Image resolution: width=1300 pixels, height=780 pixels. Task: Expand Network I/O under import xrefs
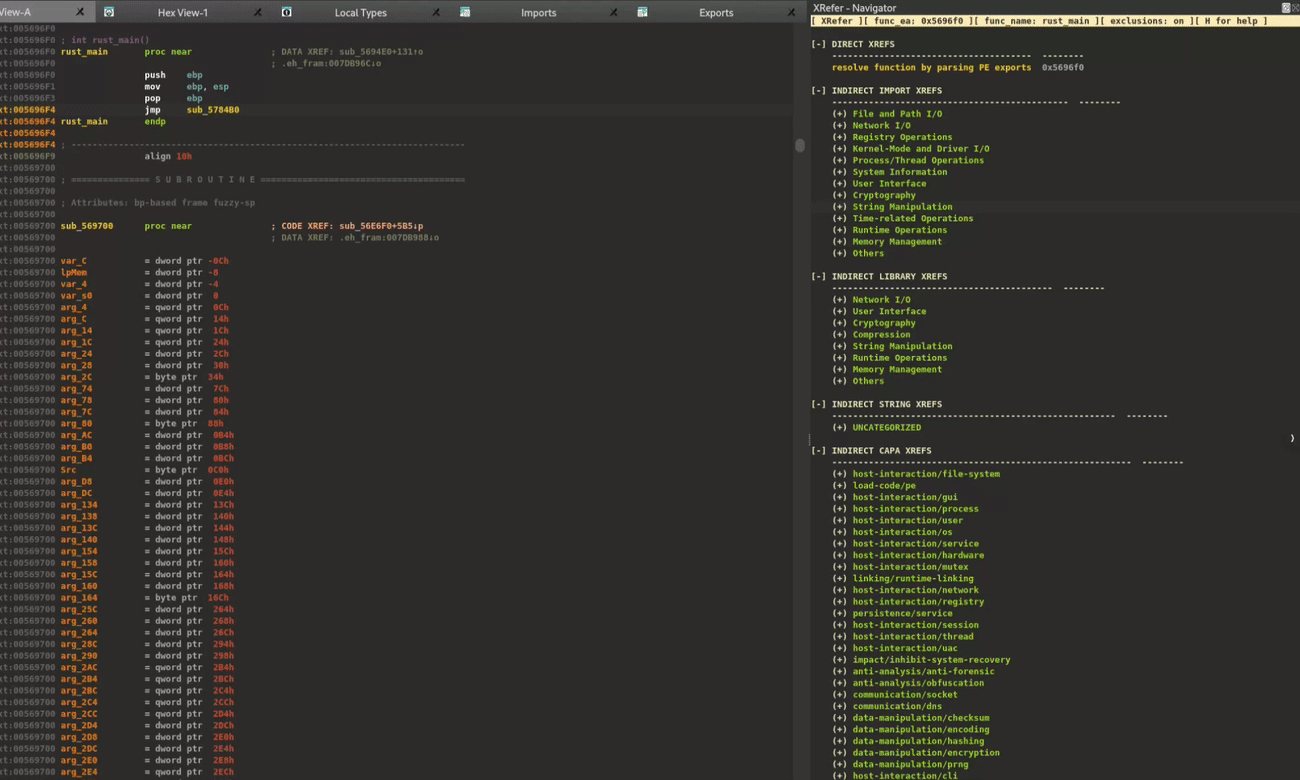click(840, 126)
